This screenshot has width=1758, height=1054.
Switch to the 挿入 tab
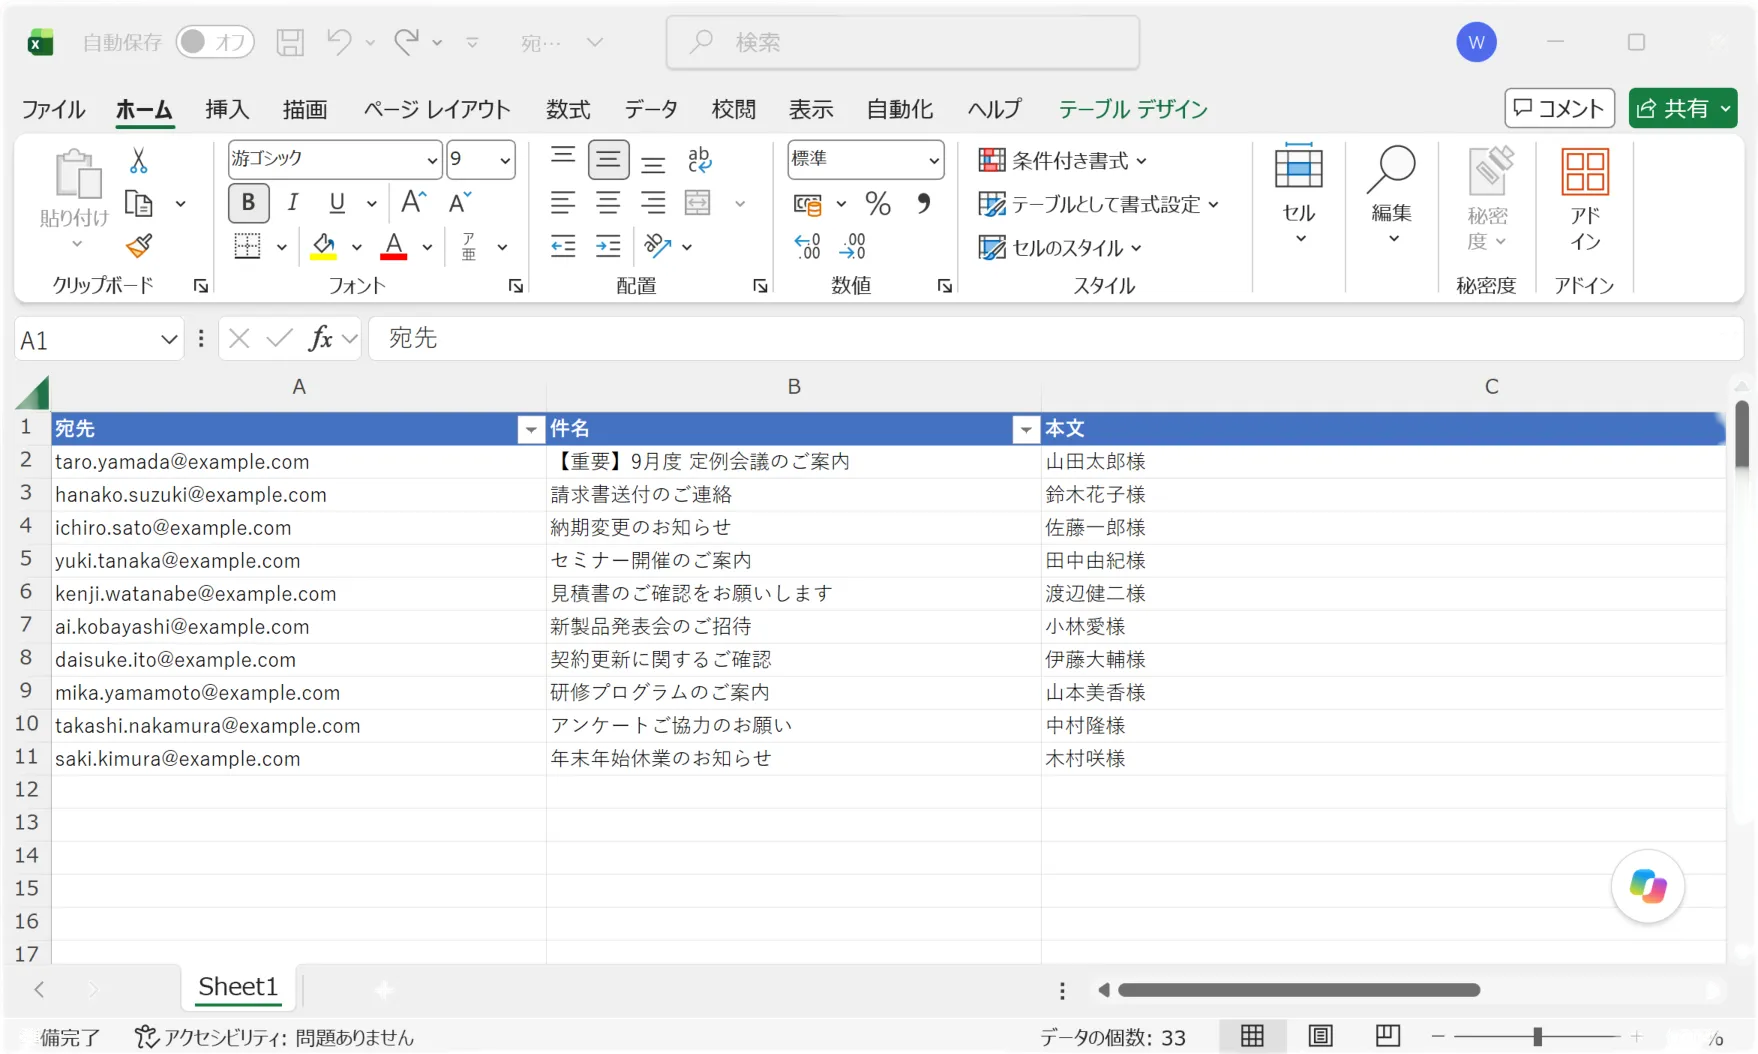pyautogui.click(x=227, y=109)
